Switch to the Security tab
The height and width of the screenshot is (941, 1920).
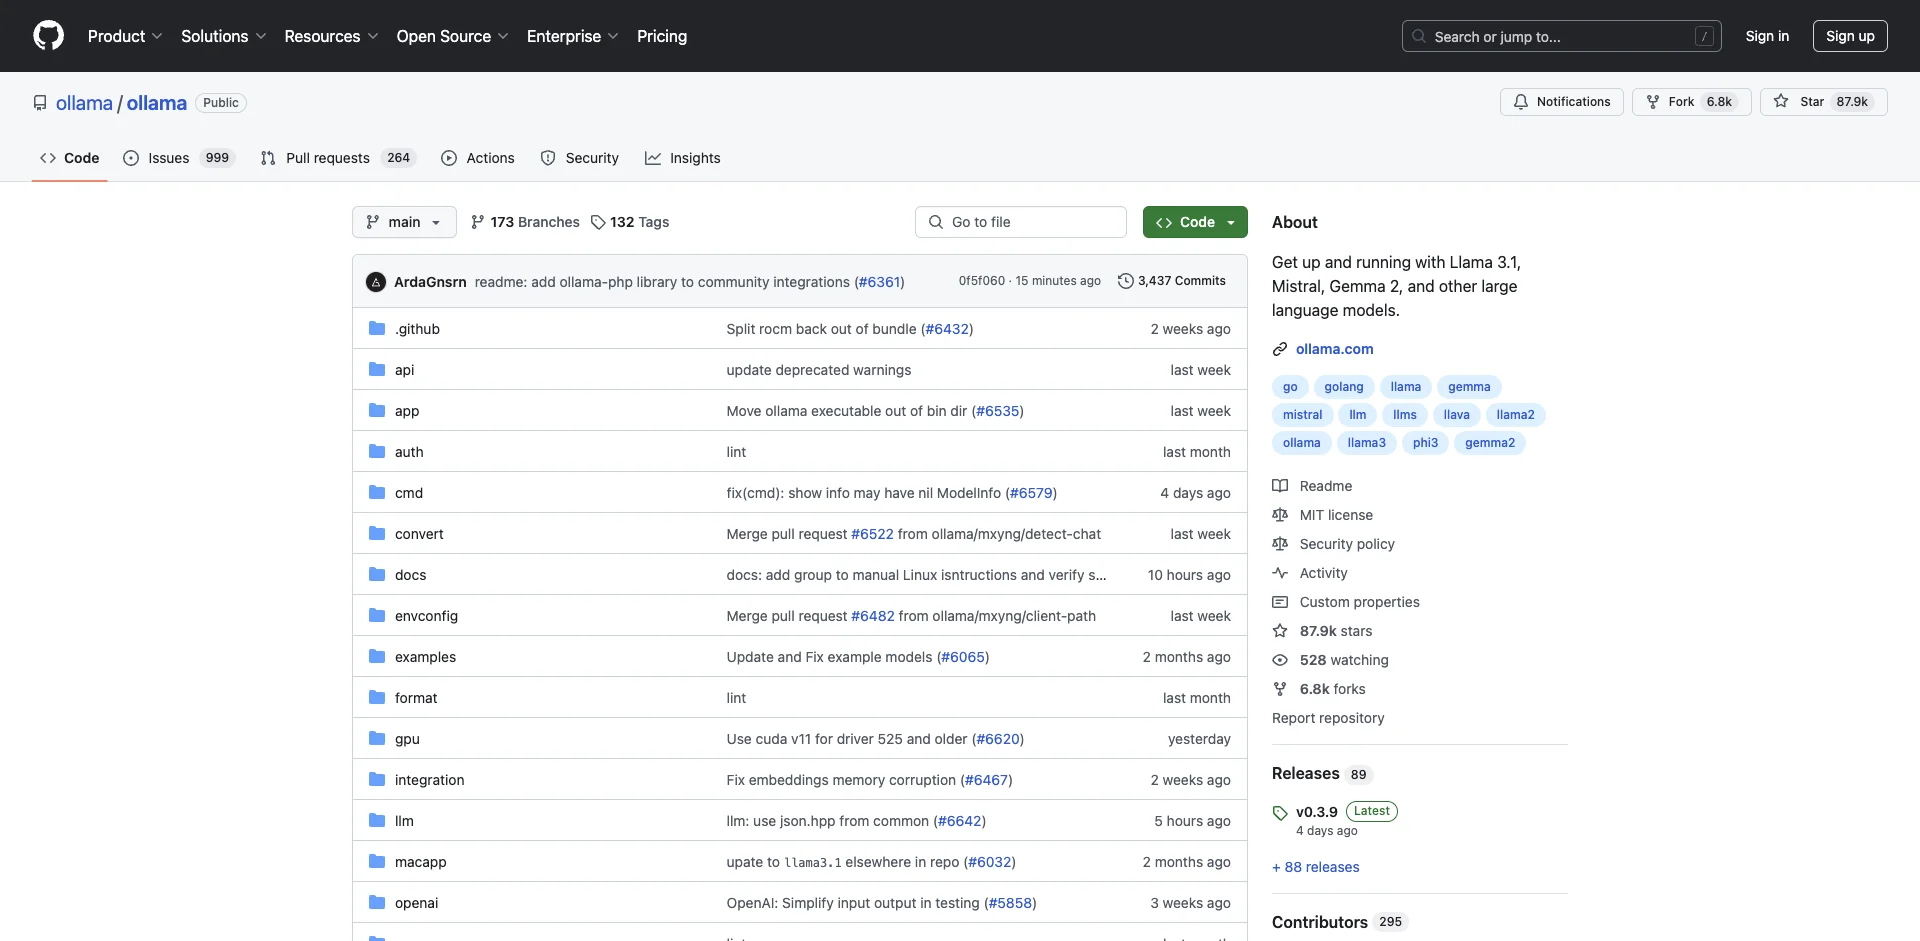pos(580,158)
